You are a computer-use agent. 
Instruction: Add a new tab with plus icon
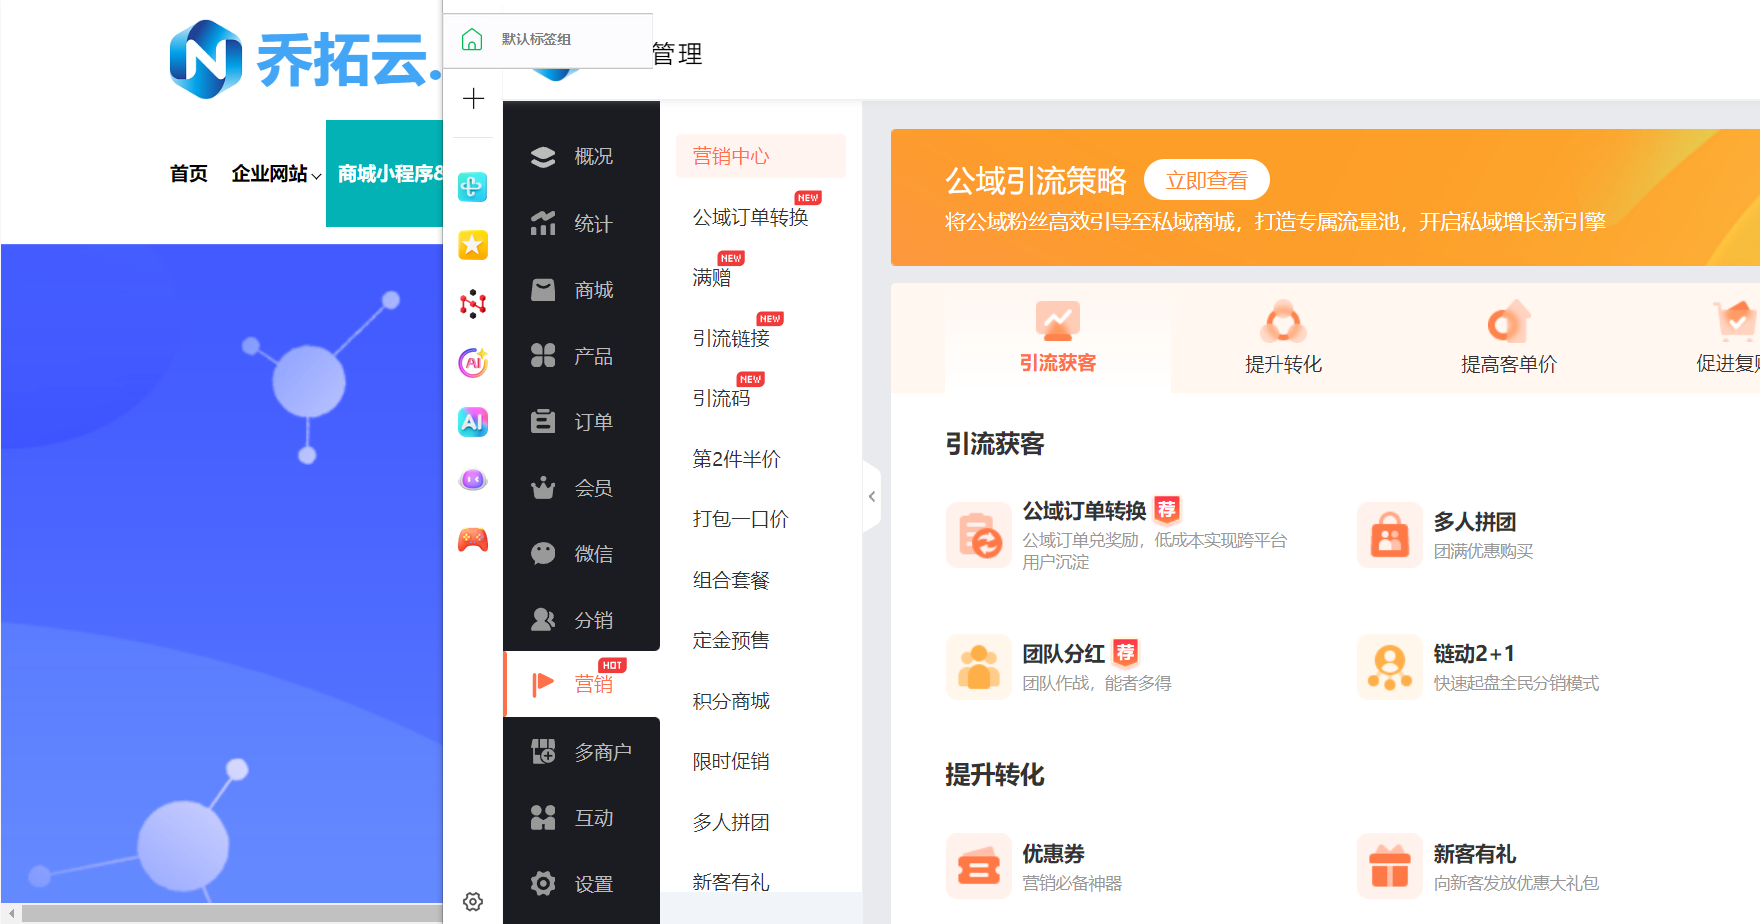473,99
